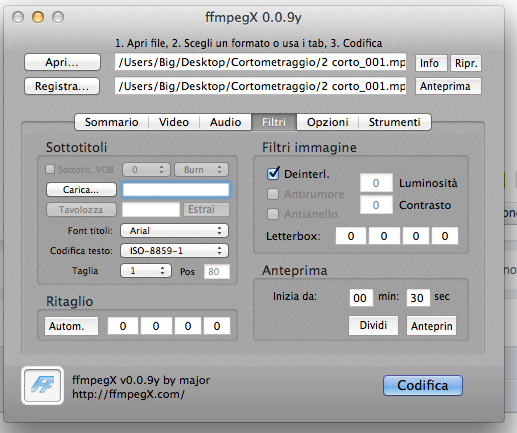Image resolution: width=517 pixels, height=433 pixels.
Task: Open the Font titoli Arial dropdown
Action: pos(174,231)
